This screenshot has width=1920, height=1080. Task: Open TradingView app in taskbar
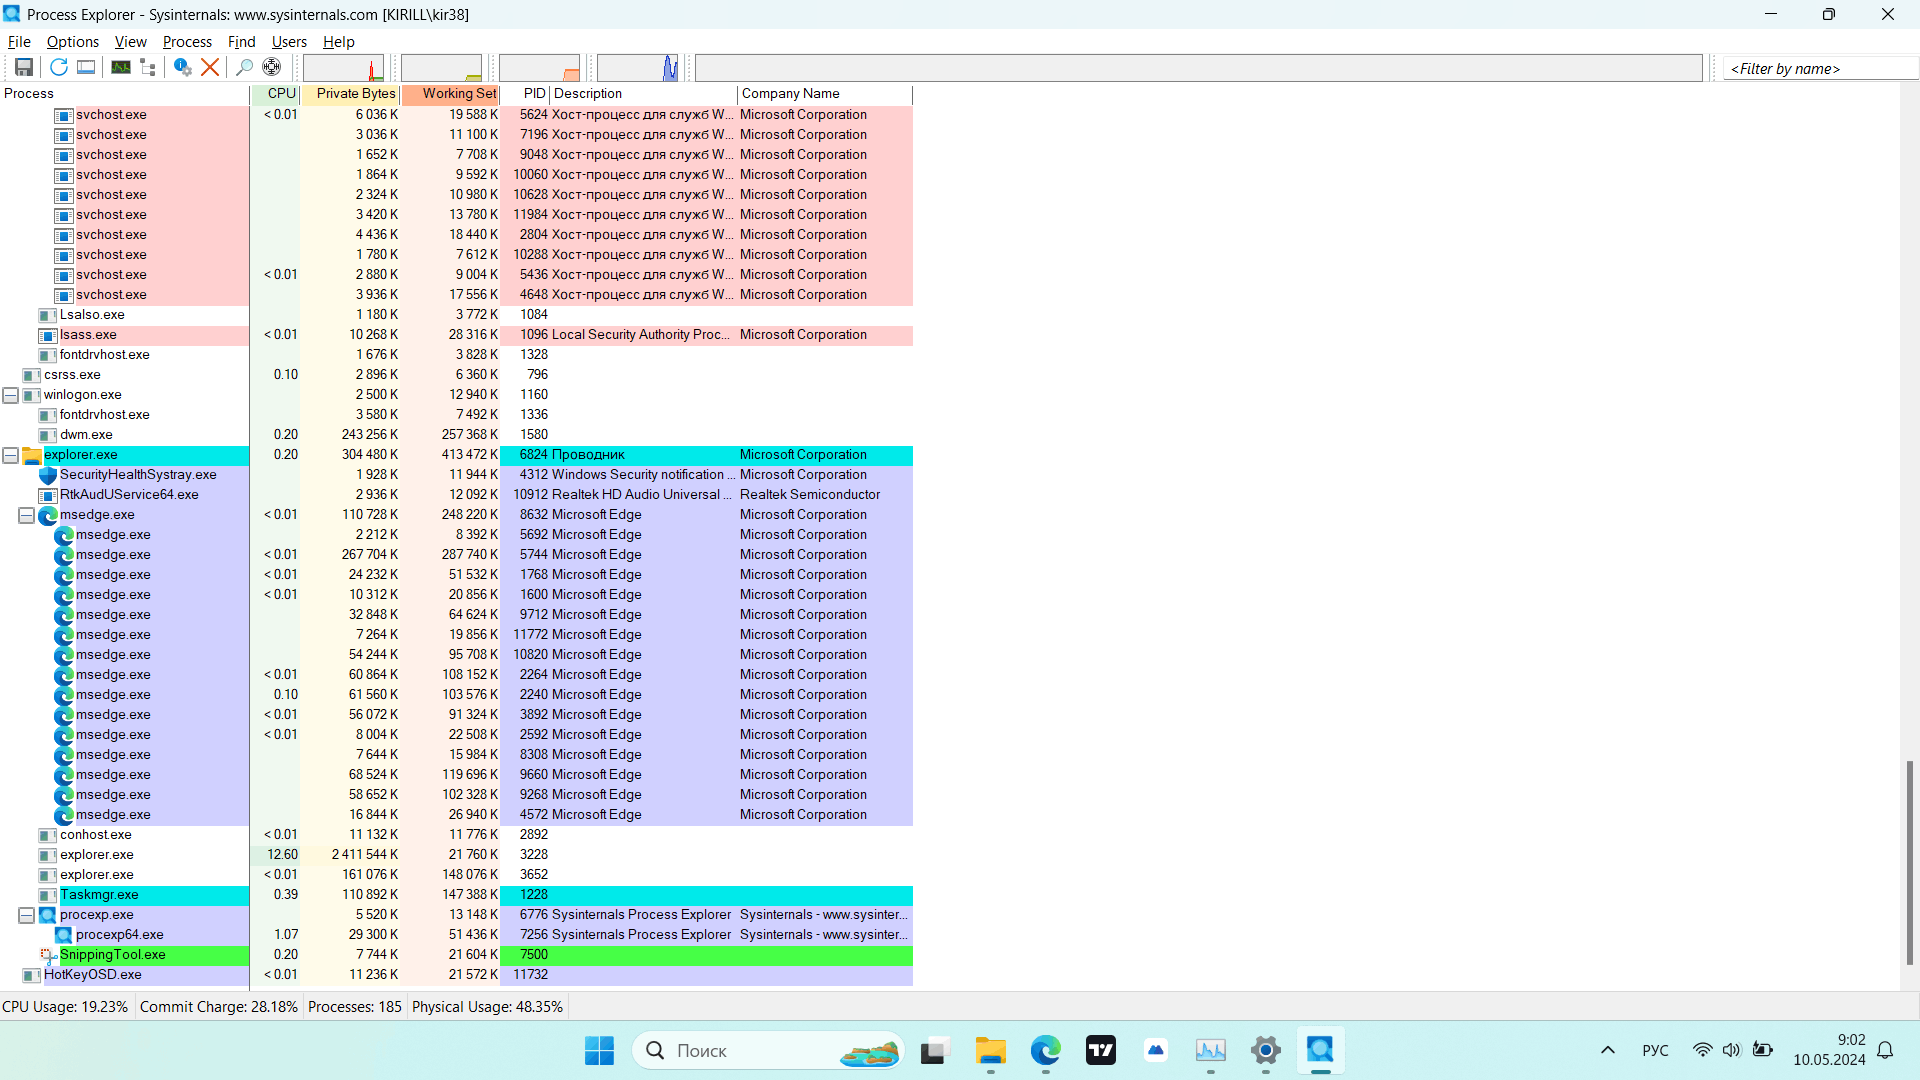(x=1101, y=1051)
